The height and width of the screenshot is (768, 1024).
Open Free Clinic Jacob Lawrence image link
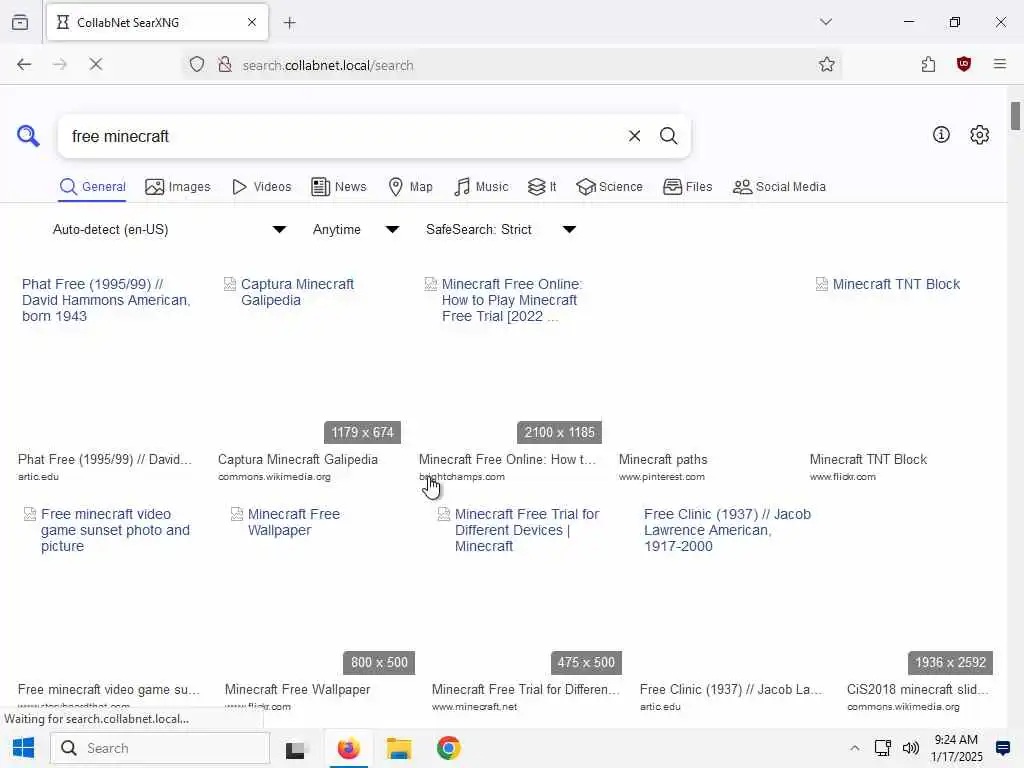point(727,530)
